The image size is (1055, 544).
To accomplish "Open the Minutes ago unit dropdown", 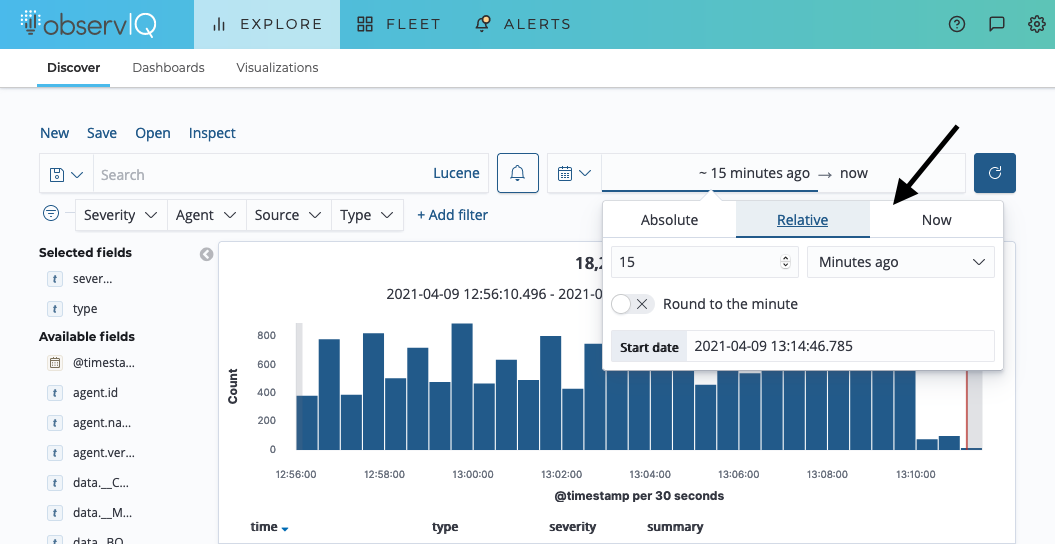I will [901, 262].
